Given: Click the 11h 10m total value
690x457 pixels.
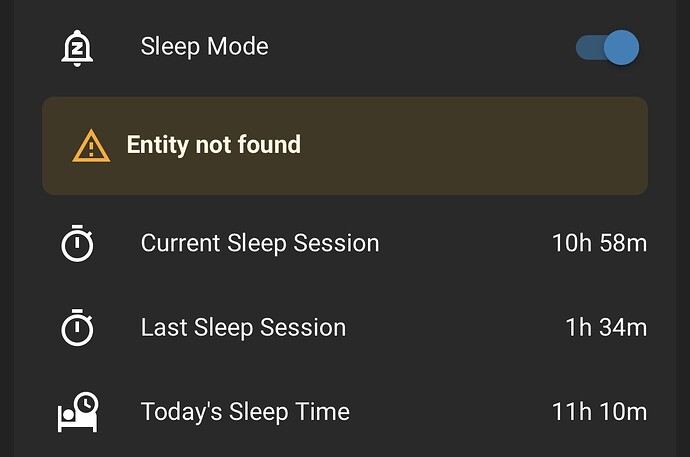Looking at the screenshot, I should pos(600,412).
